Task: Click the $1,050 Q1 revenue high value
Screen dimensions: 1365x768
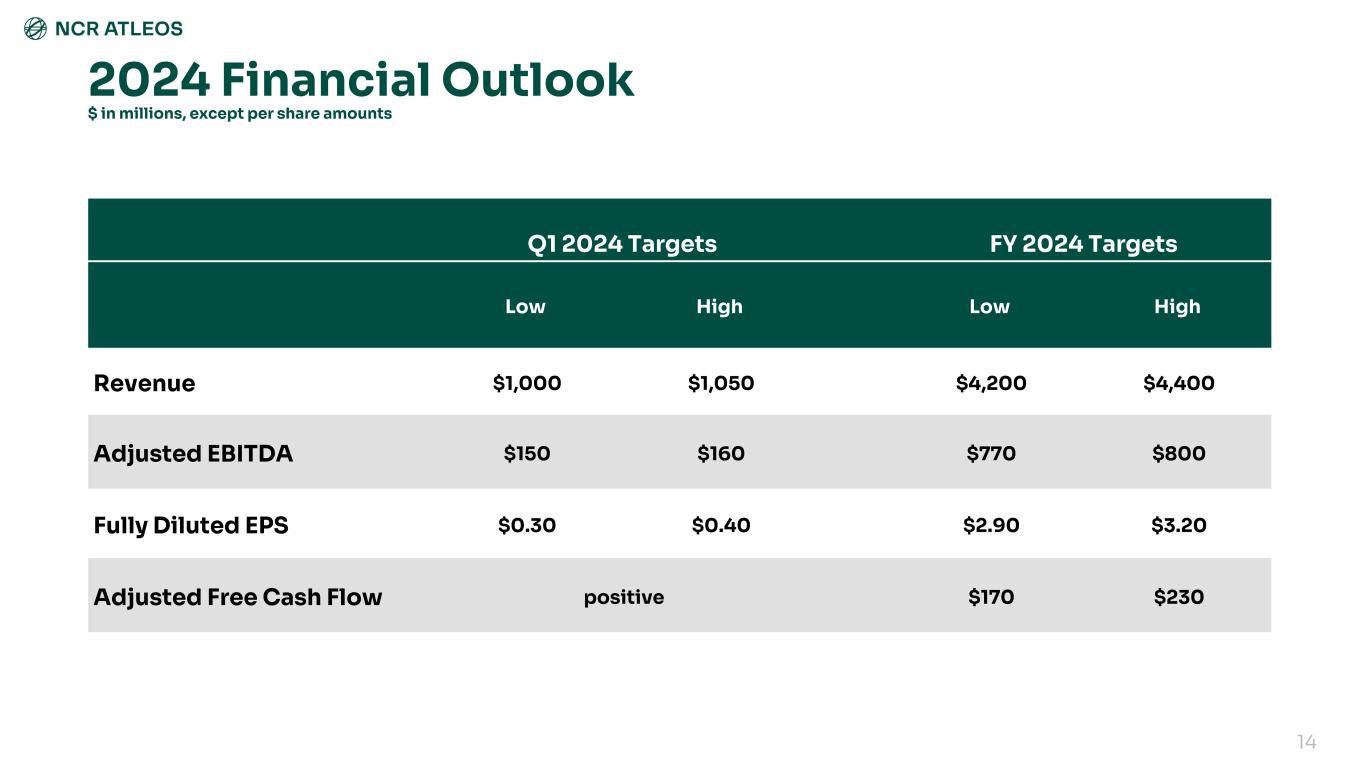Action: pos(721,383)
